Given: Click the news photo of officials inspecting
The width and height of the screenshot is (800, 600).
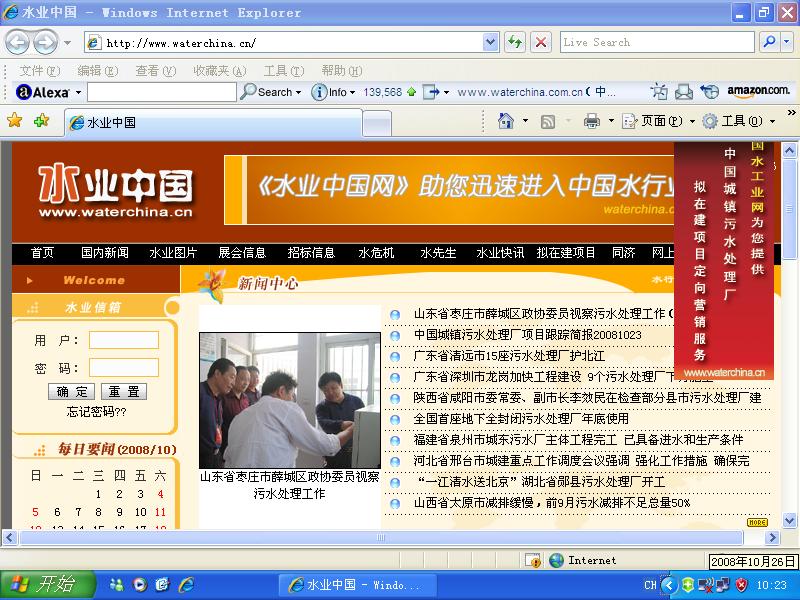Looking at the screenshot, I should click(x=290, y=401).
